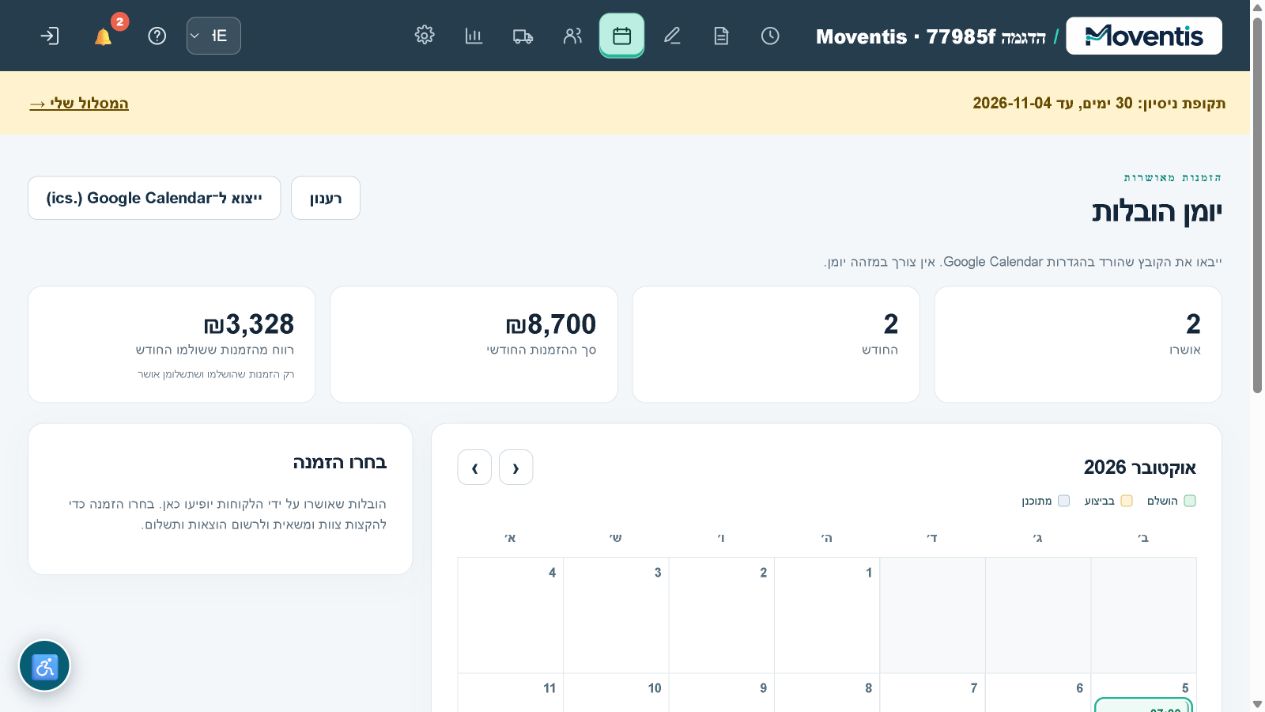Open the team people icon

coord(572,36)
